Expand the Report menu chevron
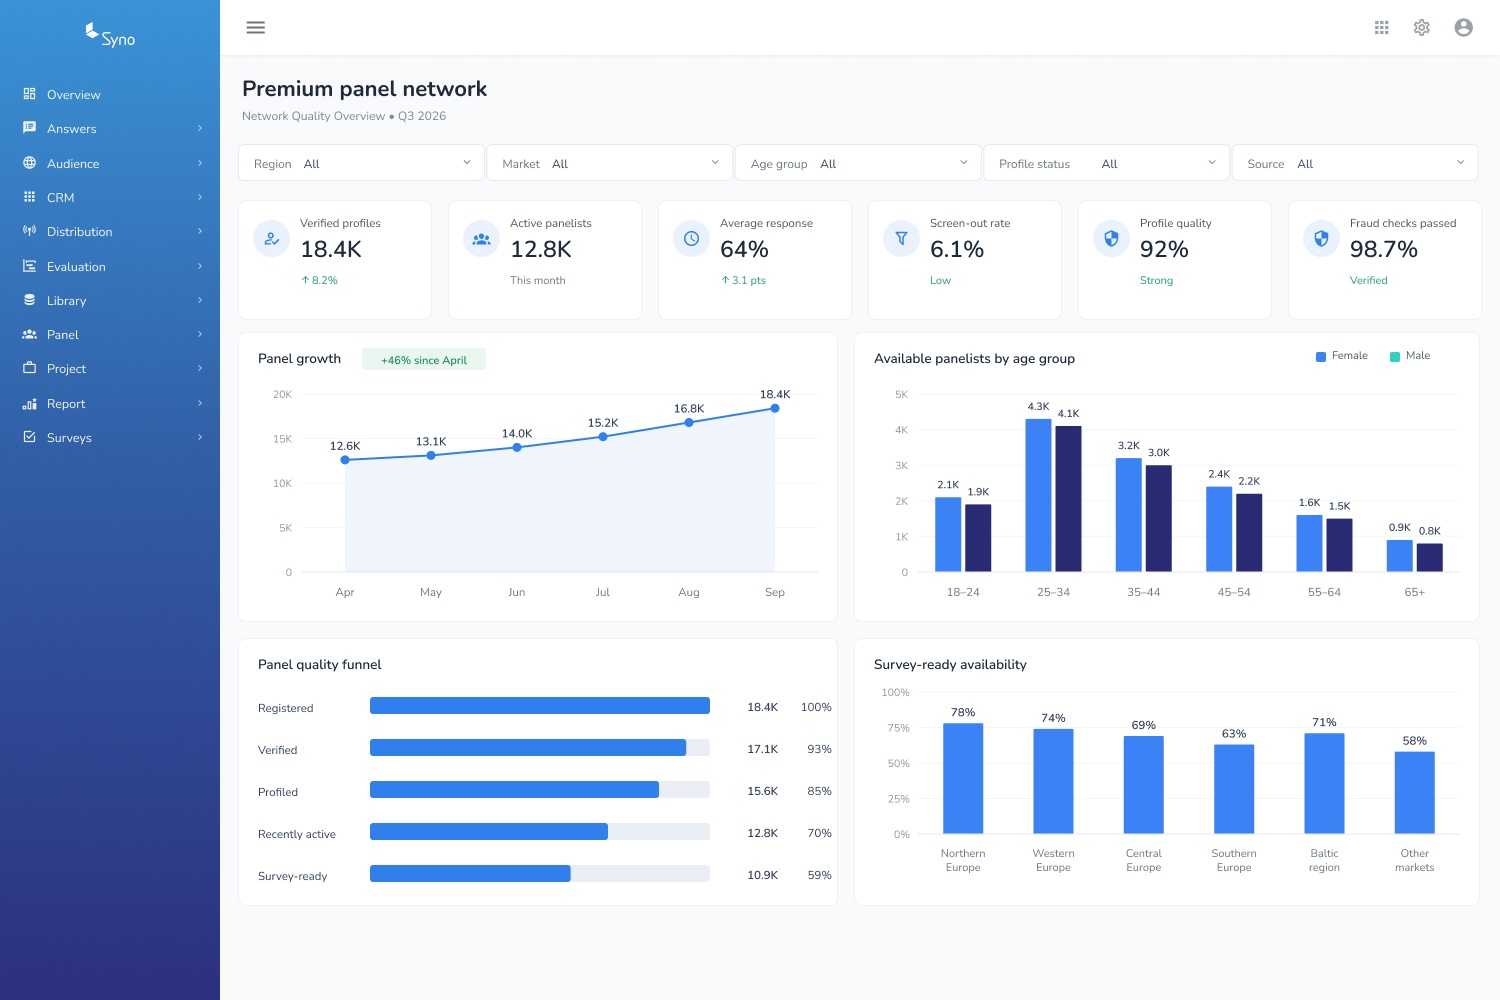The width and height of the screenshot is (1500, 1000). 200,403
